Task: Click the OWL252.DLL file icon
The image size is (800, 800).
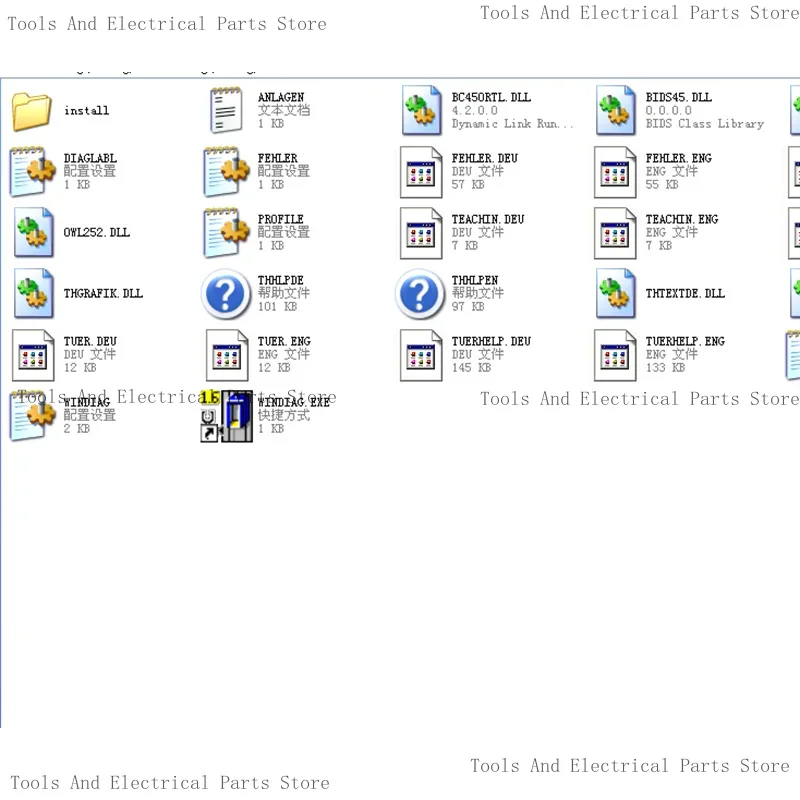Action: [33, 232]
